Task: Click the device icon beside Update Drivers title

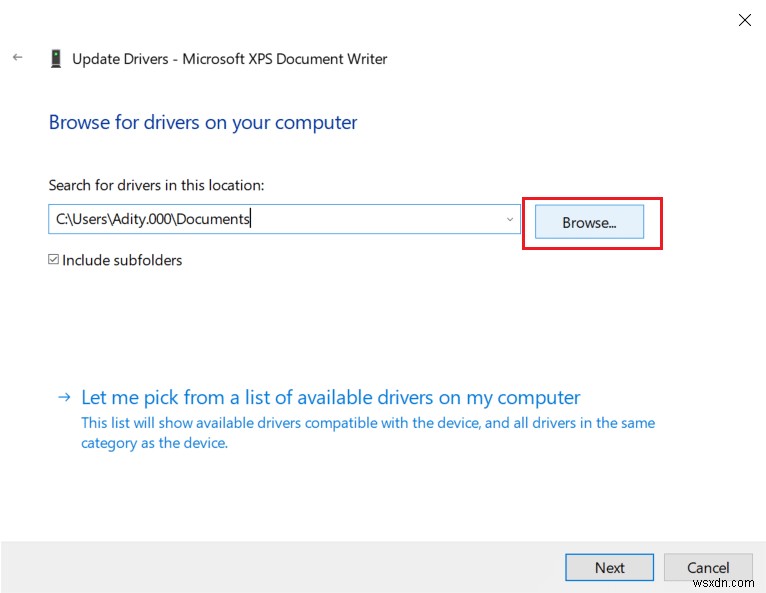Action: pos(56,59)
